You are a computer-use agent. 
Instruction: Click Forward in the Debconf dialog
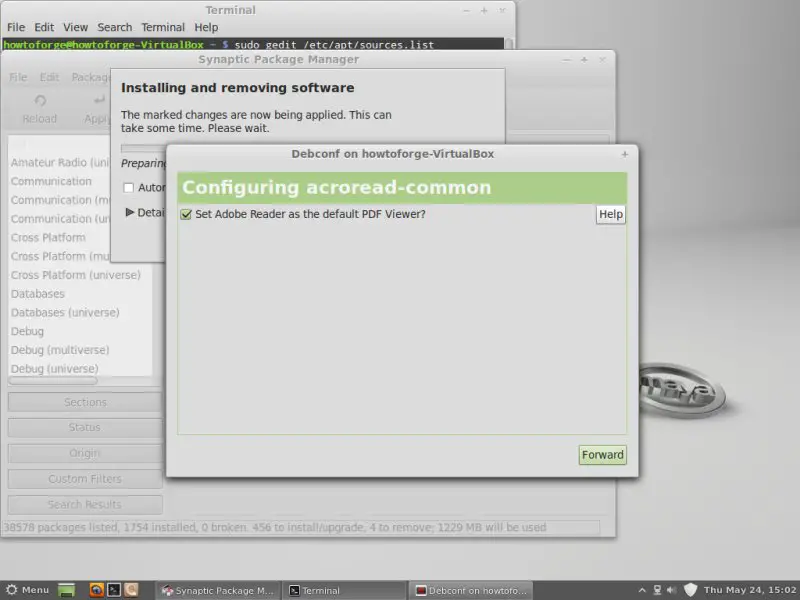[x=603, y=455]
